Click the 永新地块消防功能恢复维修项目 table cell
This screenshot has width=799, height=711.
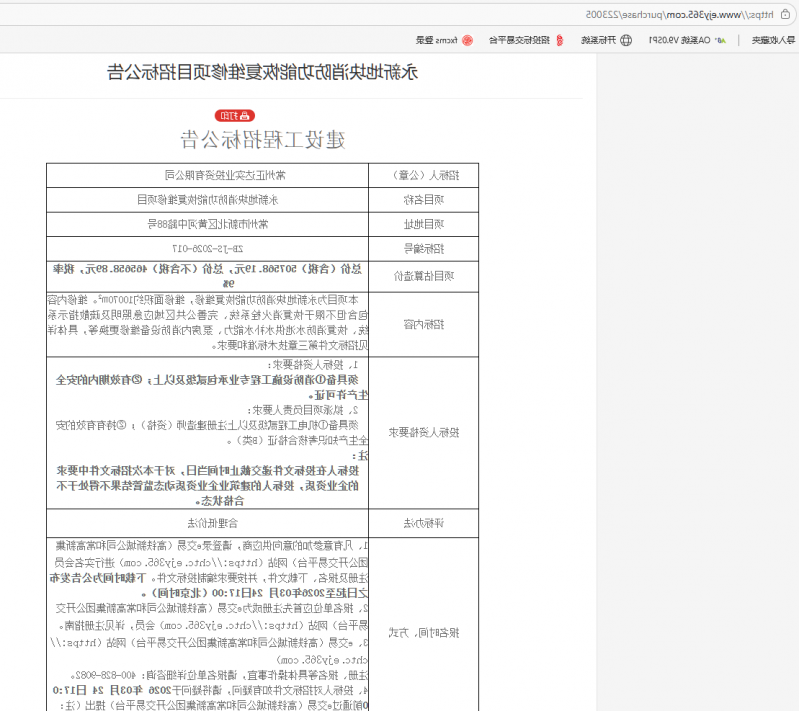coord(207,200)
